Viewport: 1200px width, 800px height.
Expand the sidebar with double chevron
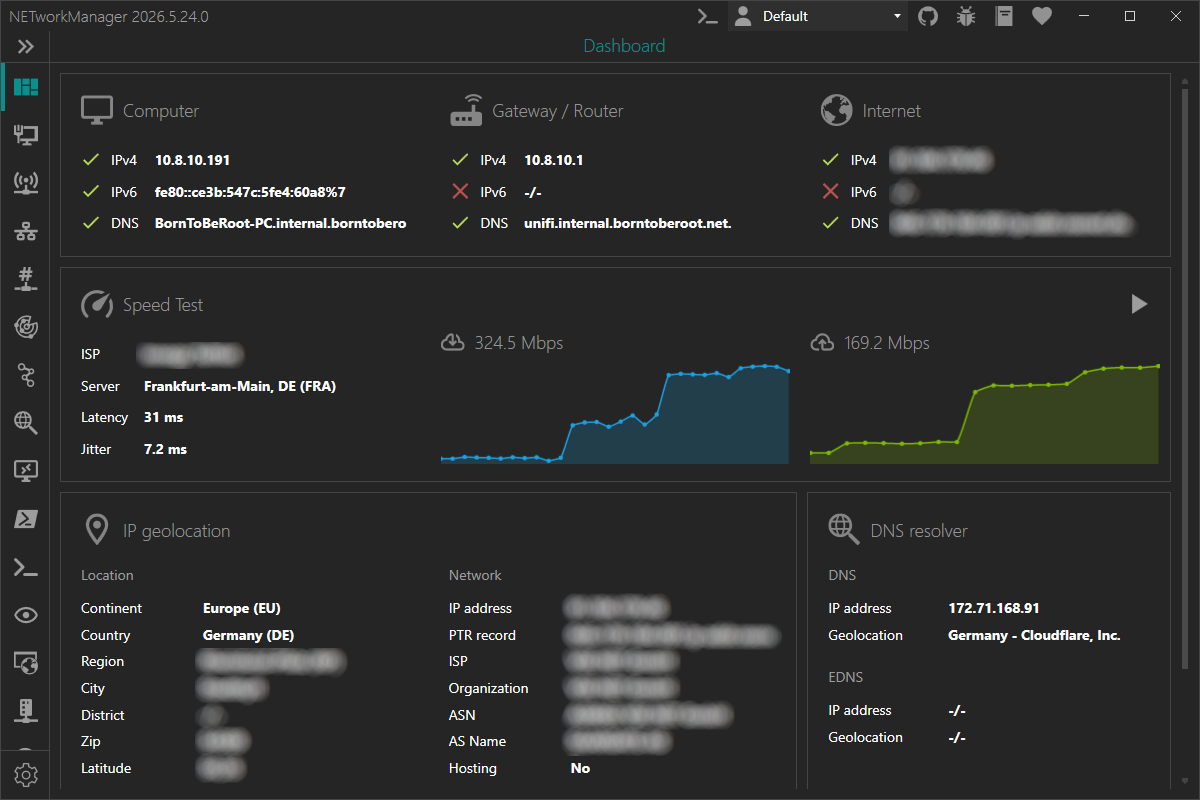tap(26, 46)
